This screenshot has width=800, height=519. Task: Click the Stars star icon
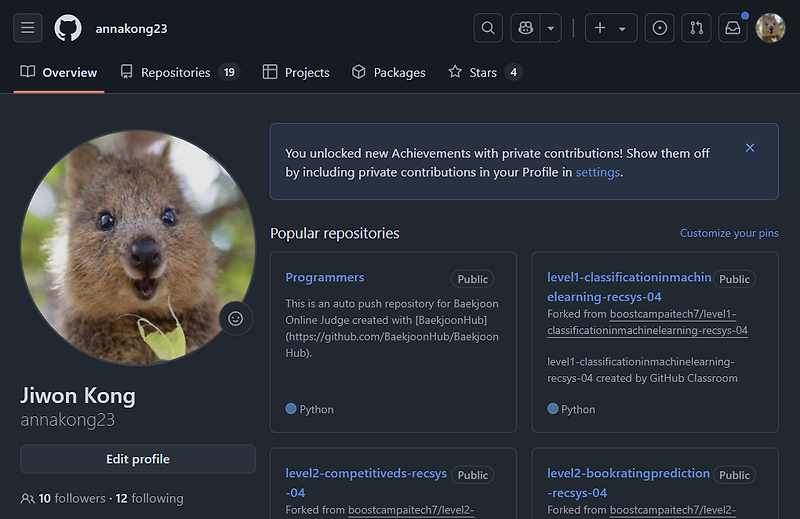pyautogui.click(x=455, y=71)
